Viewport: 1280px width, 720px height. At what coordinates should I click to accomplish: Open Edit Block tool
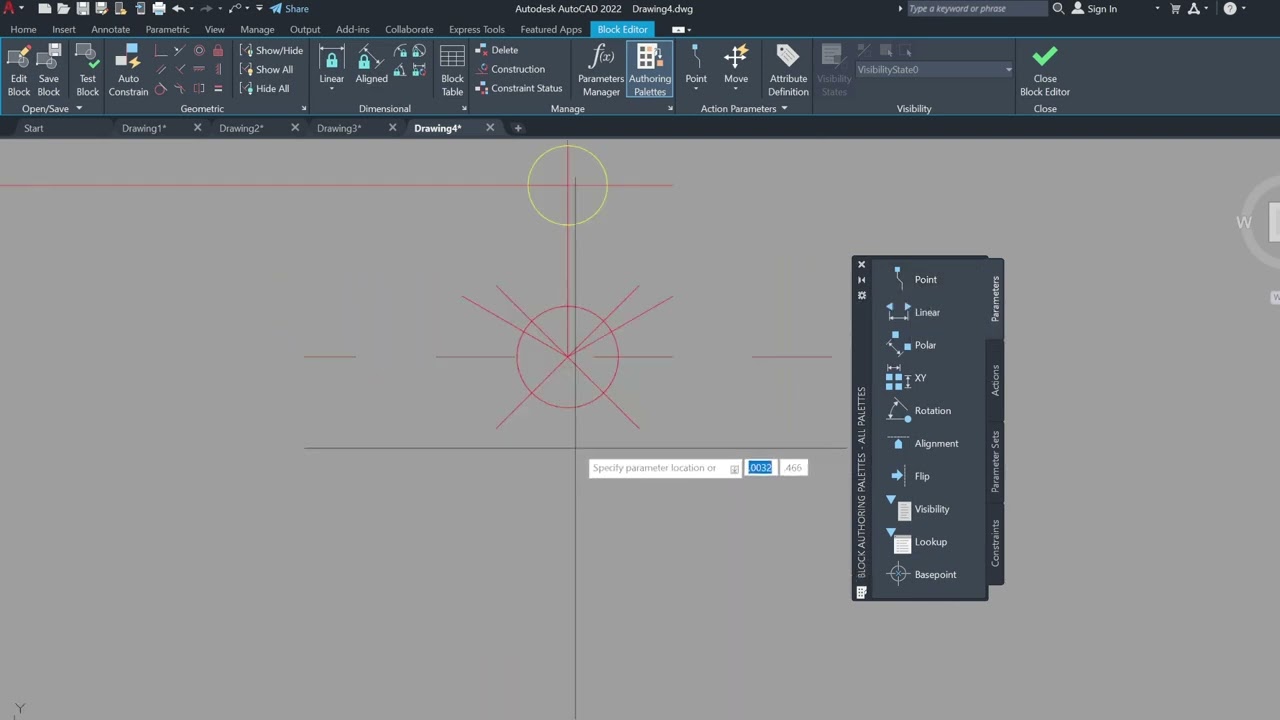[19, 70]
